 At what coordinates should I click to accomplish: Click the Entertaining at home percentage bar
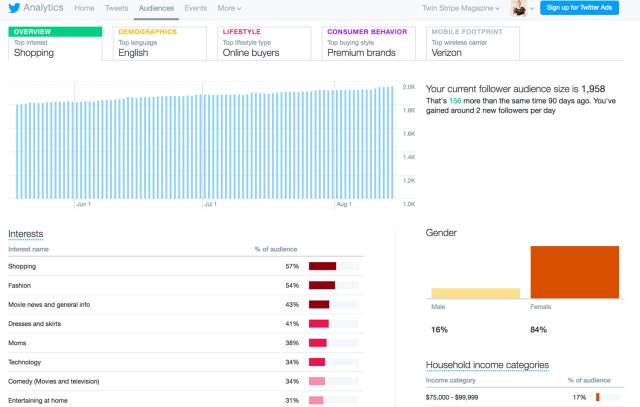click(333, 400)
